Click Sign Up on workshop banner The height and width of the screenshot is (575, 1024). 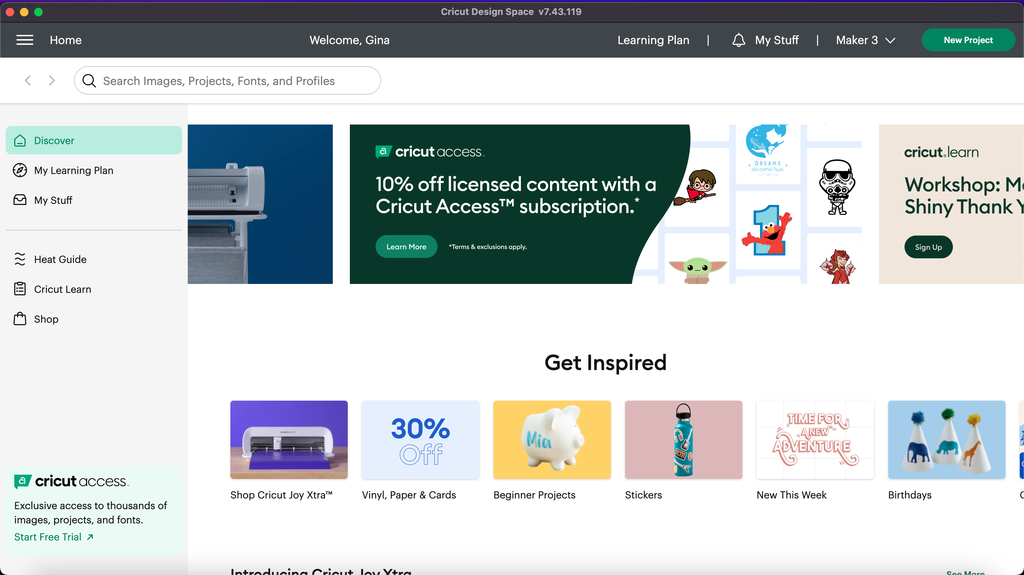[x=928, y=247]
